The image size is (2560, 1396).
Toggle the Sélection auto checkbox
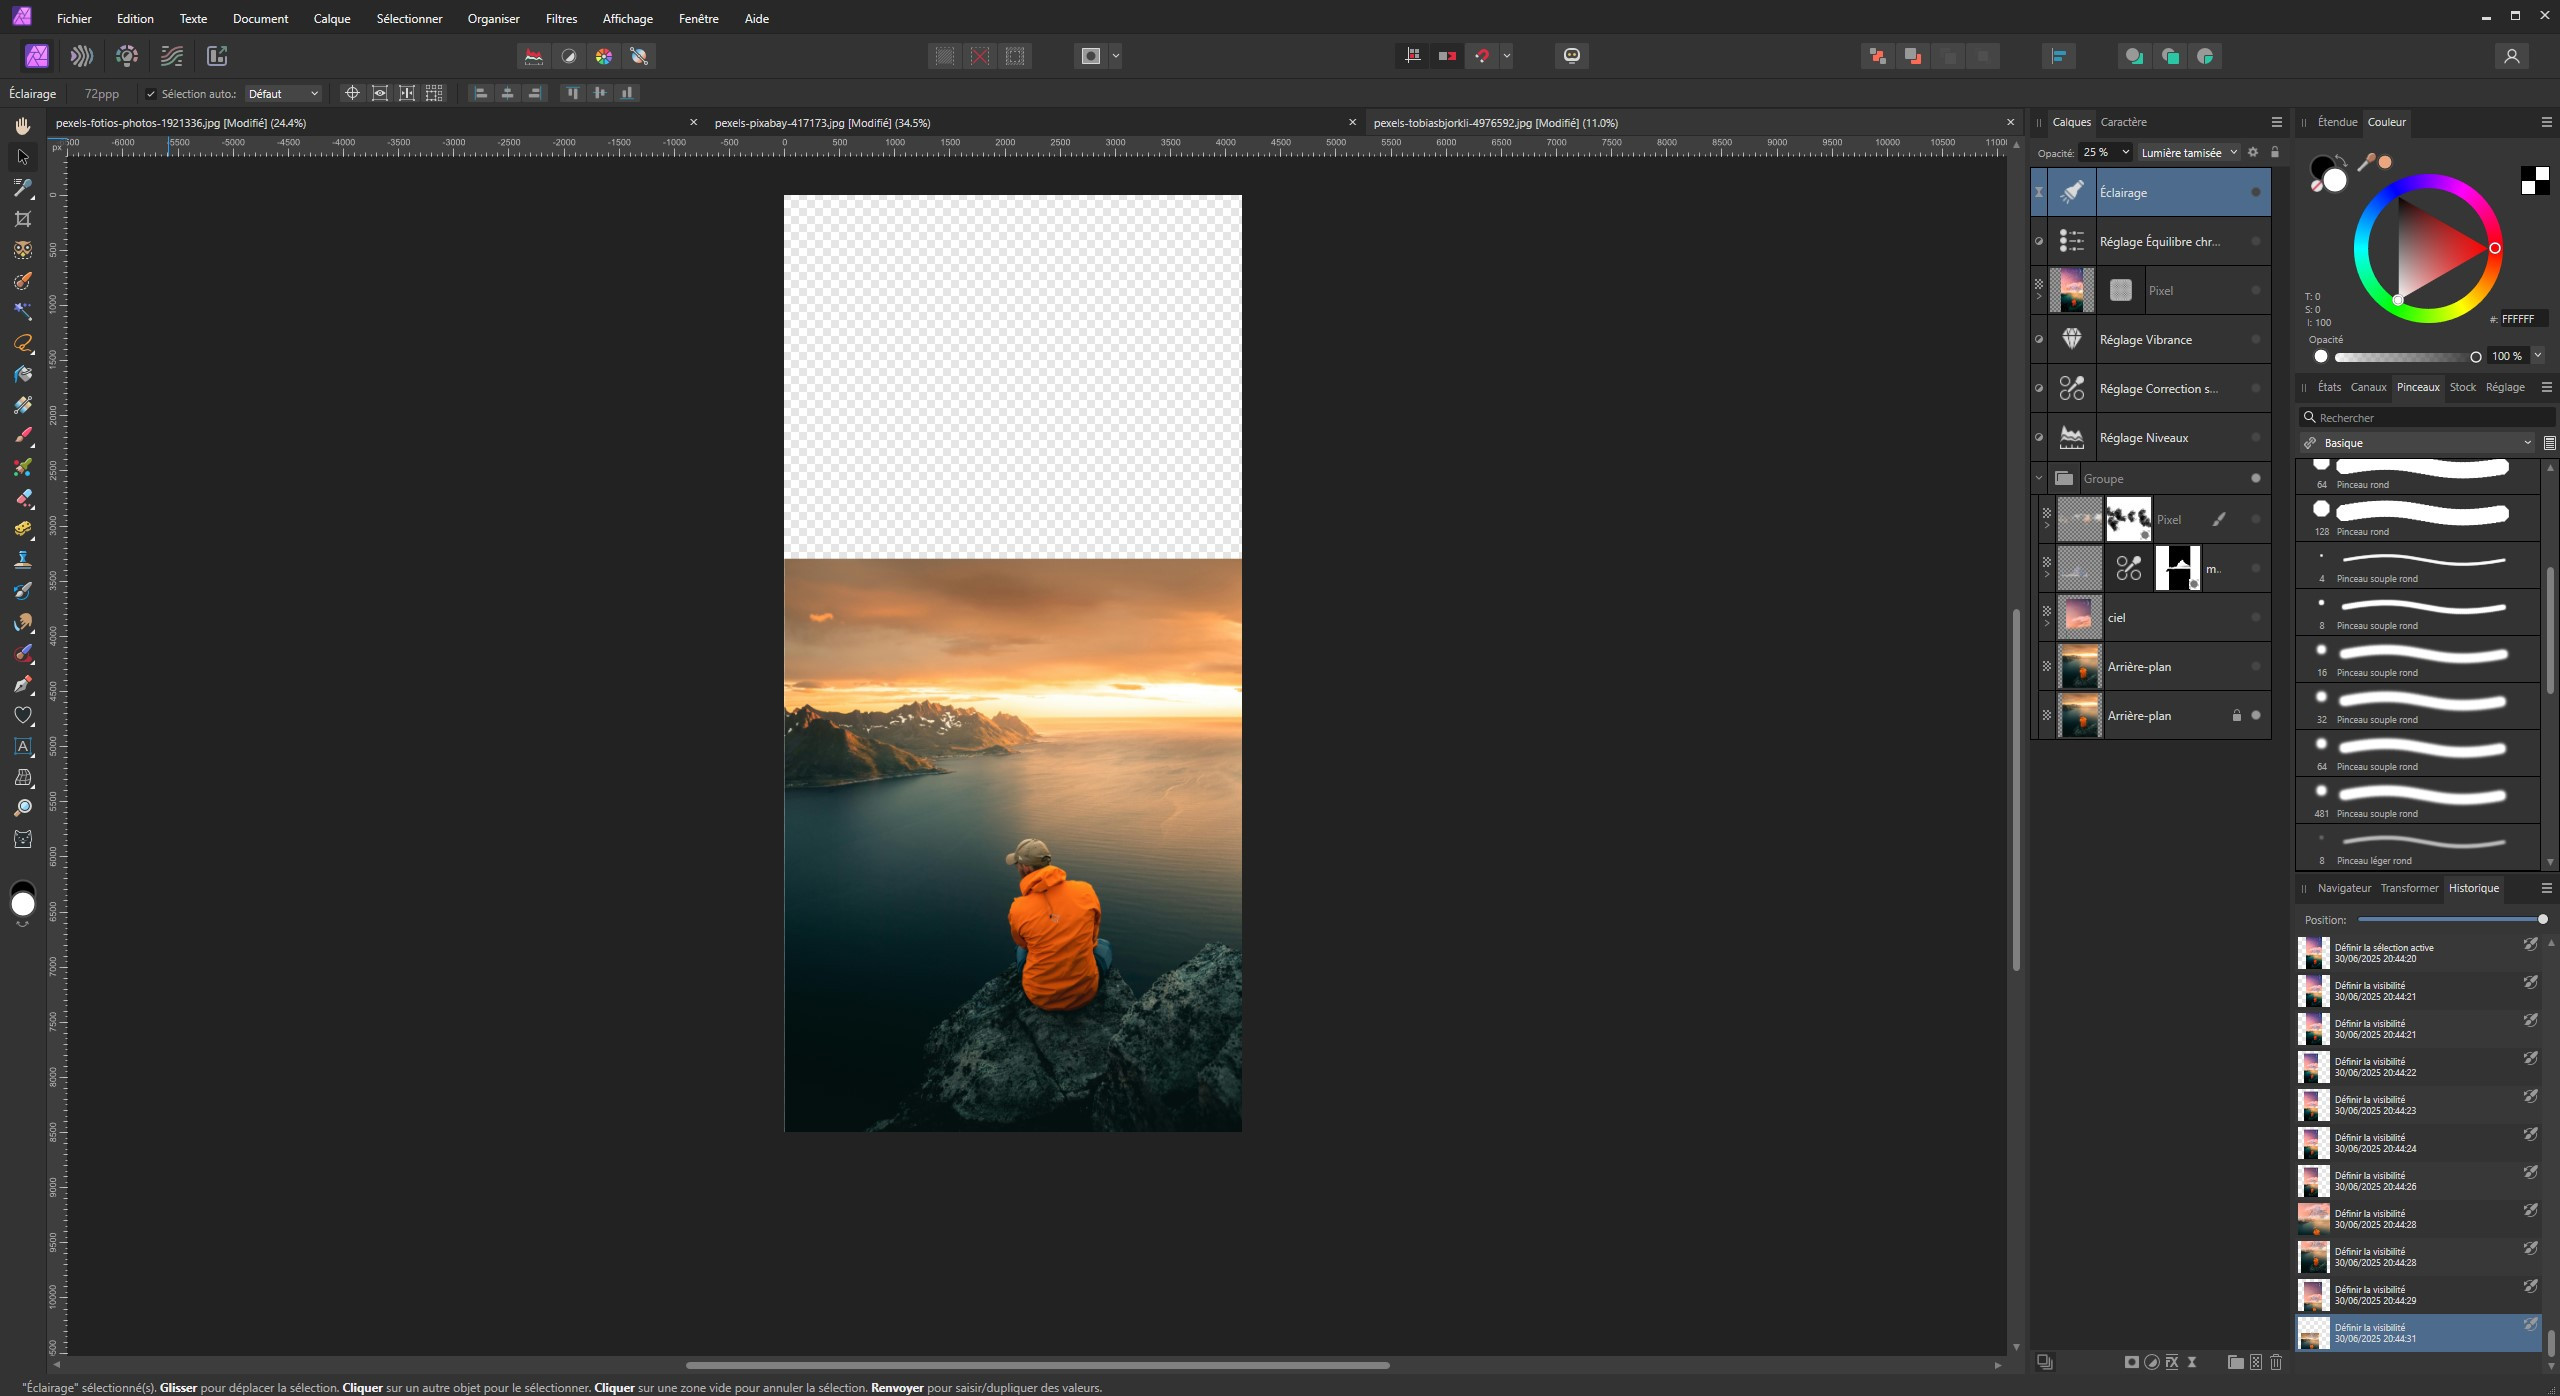[151, 94]
